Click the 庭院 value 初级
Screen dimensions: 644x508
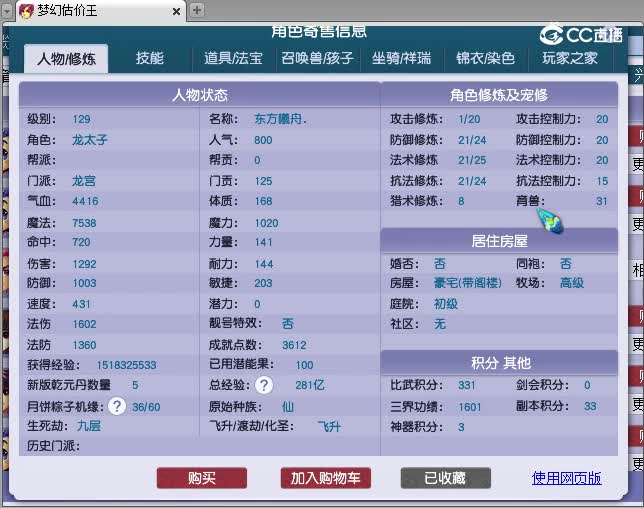point(446,304)
